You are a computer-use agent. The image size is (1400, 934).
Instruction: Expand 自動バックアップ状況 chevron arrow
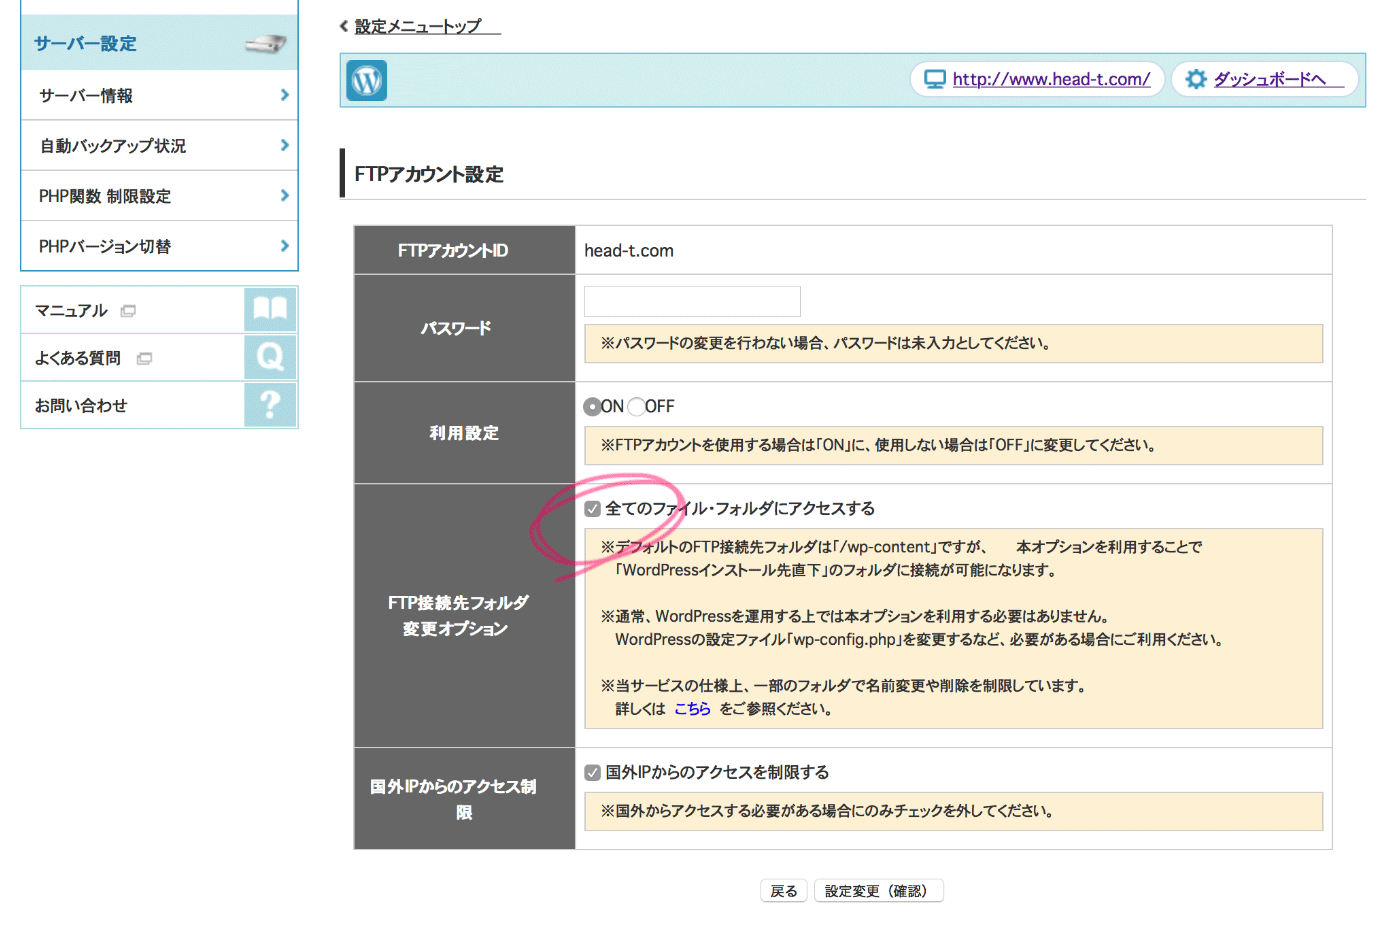[285, 145]
